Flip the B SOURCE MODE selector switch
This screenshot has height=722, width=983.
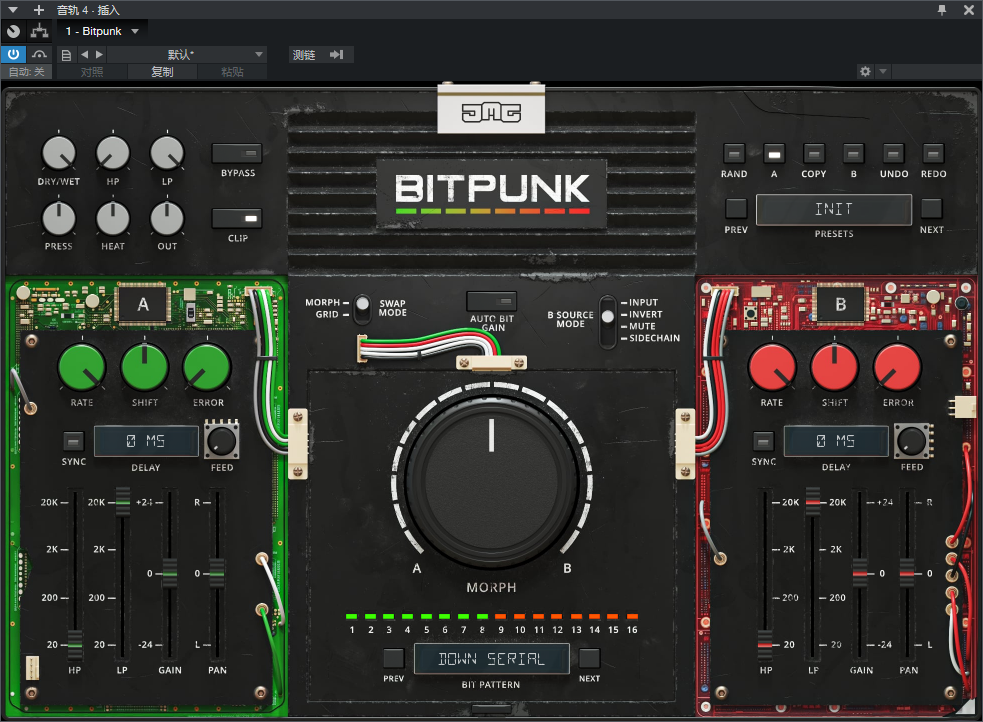coord(607,322)
